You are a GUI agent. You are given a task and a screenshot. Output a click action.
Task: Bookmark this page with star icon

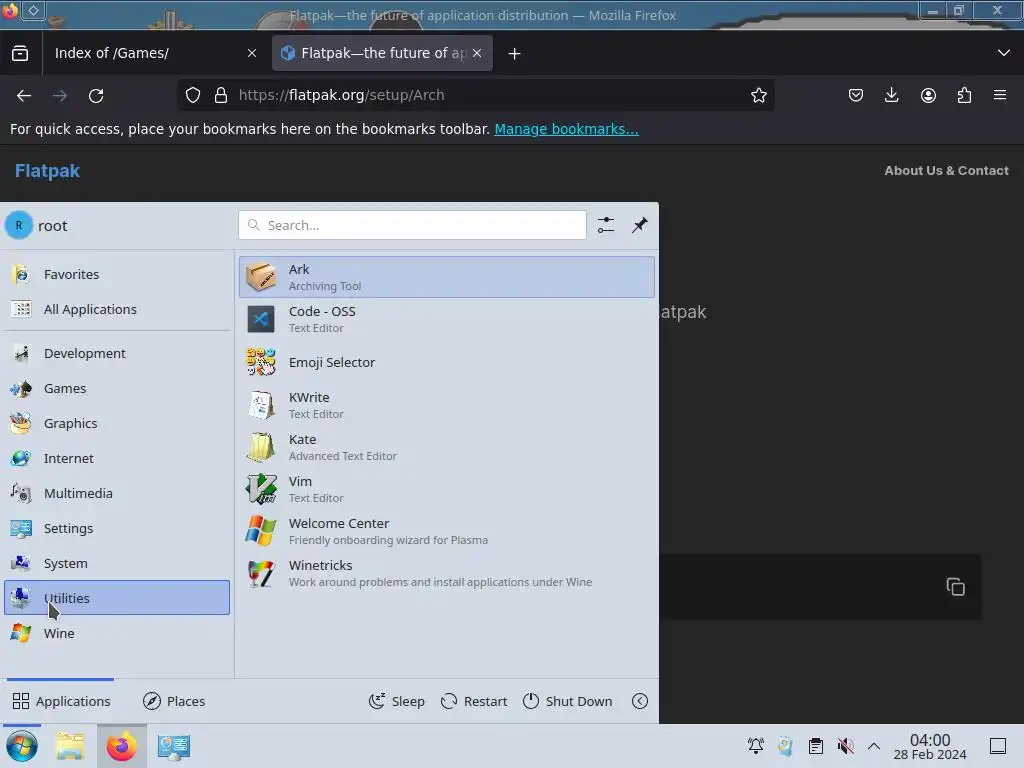point(759,95)
